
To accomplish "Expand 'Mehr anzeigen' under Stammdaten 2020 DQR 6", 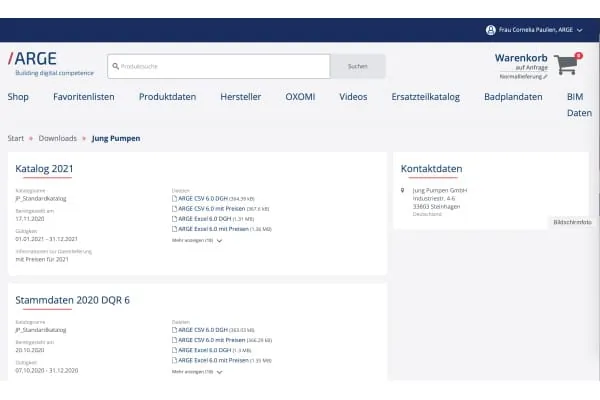I will click(x=197, y=371).
